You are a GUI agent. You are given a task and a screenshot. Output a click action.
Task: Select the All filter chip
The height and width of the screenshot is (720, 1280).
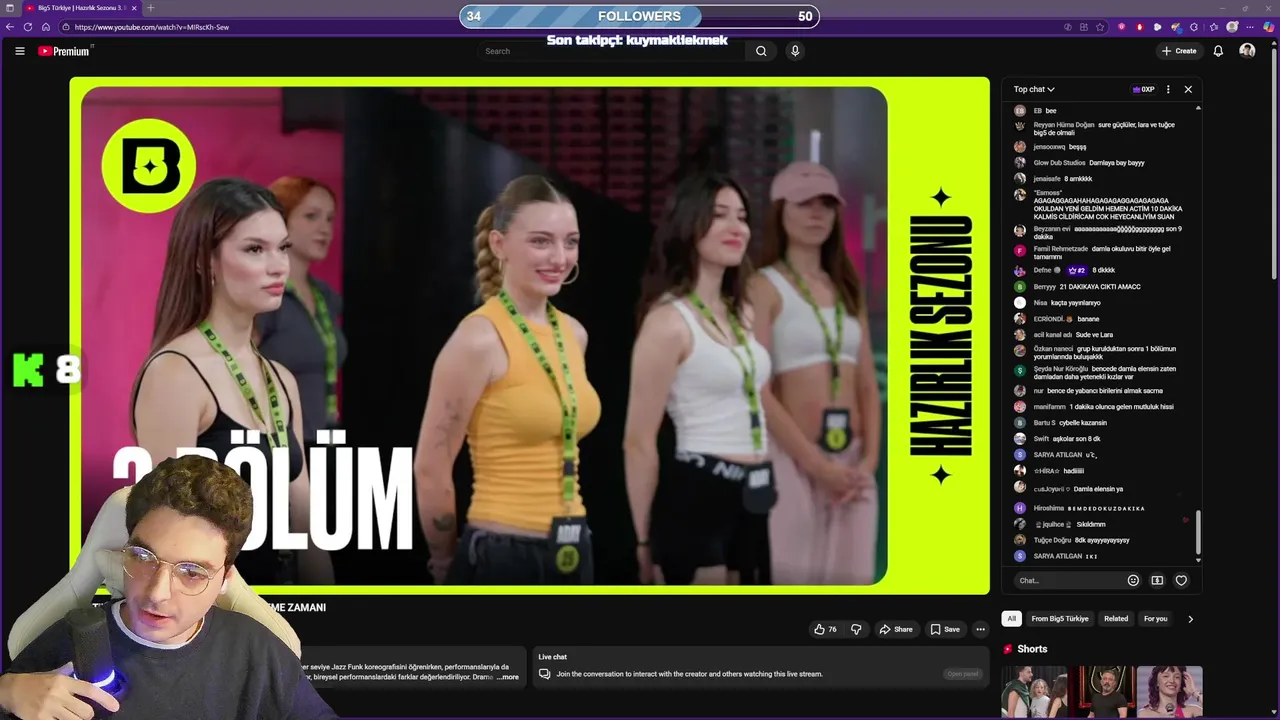tap(1011, 619)
